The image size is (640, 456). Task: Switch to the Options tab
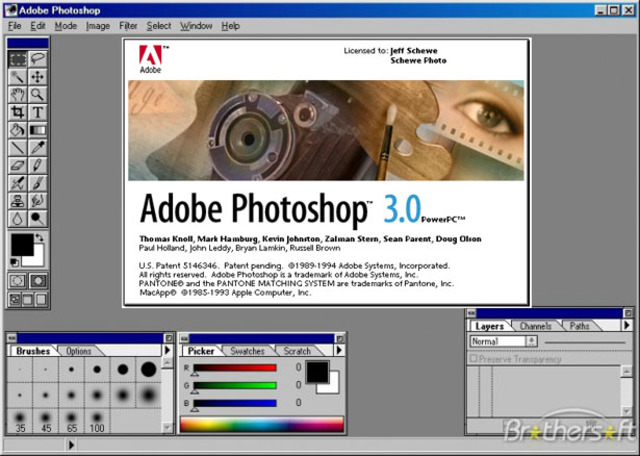click(x=78, y=351)
